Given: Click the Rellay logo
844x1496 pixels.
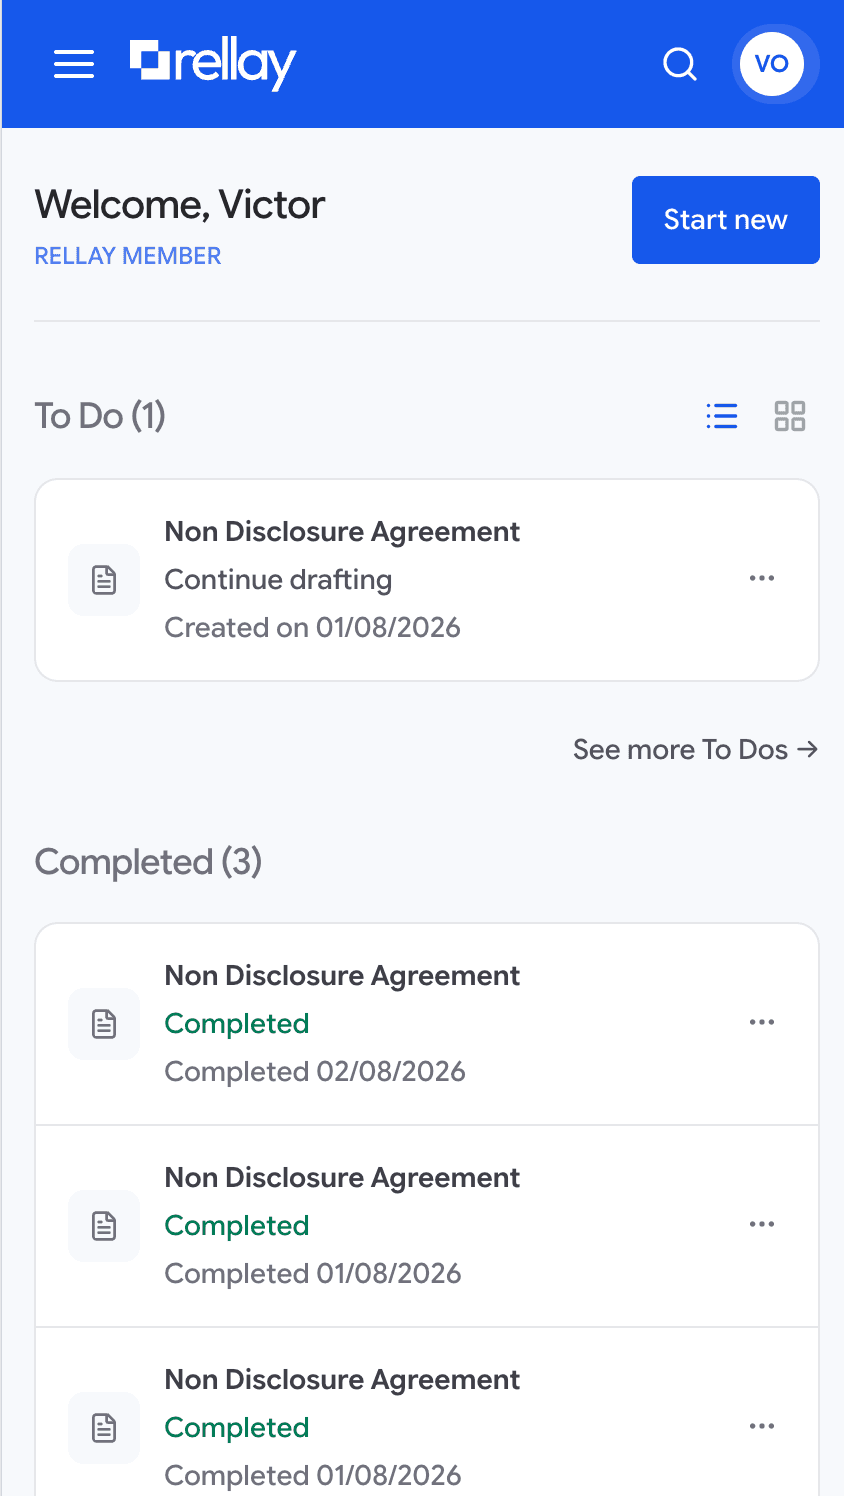Looking at the screenshot, I should [x=213, y=64].
